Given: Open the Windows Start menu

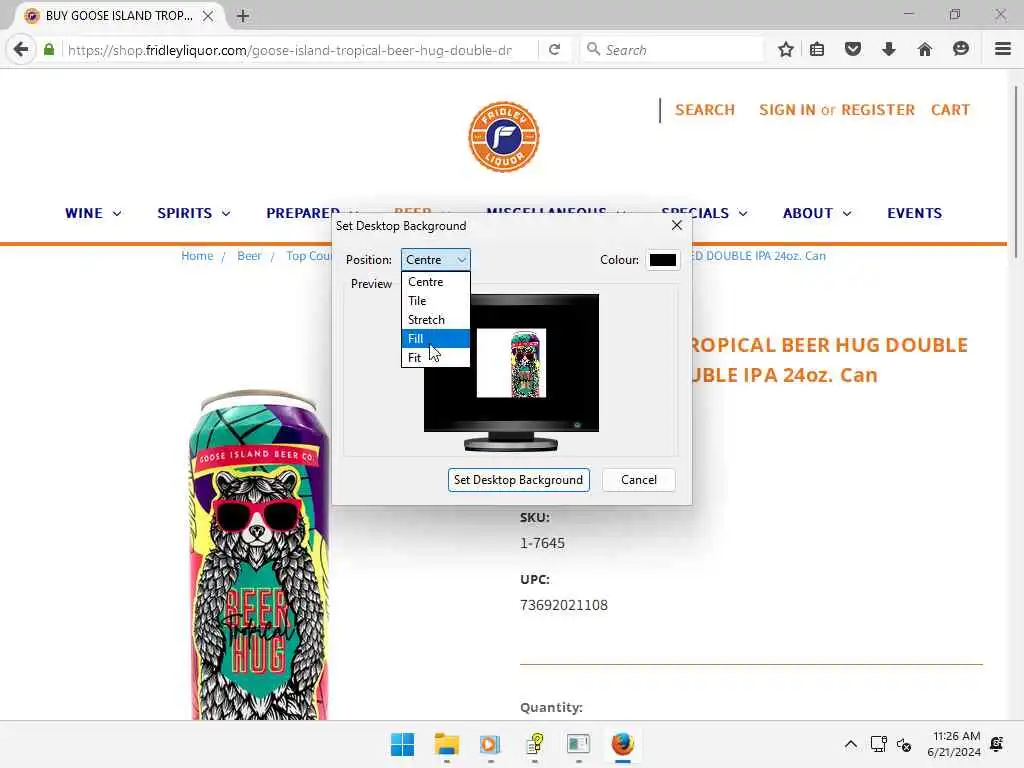Looking at the screenshot, I should coord(402,744).
